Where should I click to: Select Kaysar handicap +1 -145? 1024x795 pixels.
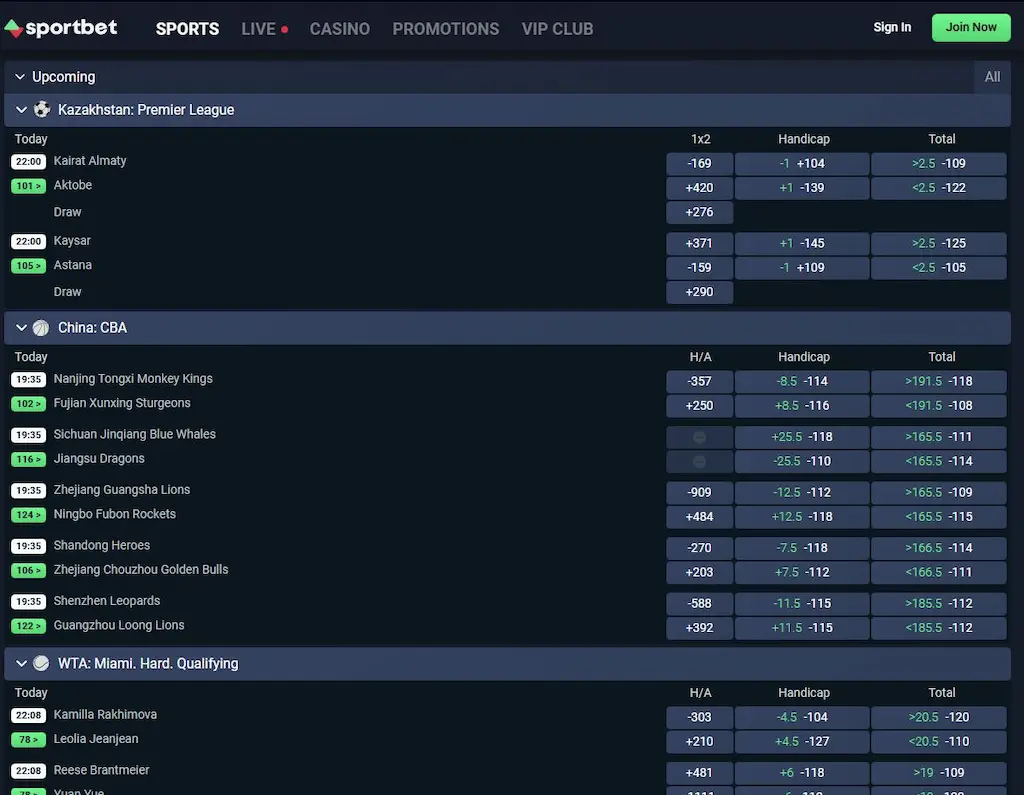pos(802,243)
